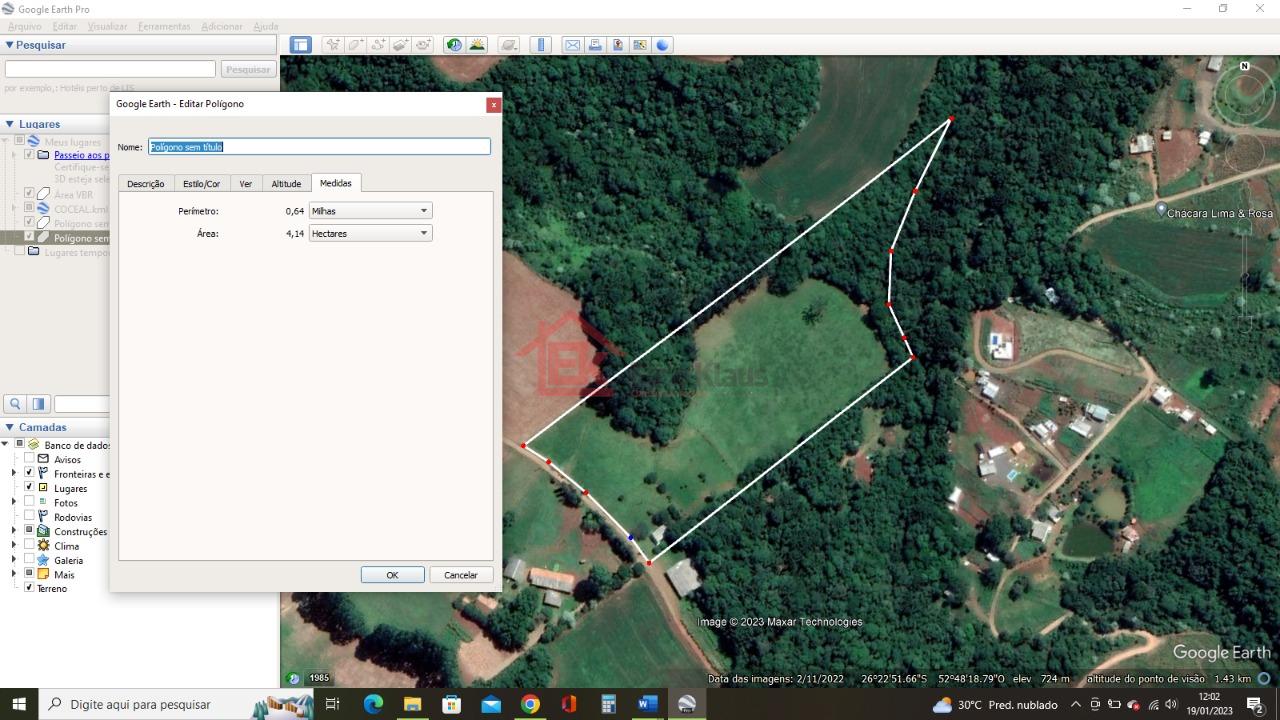Click the panel toggle icon beside the magnifier
The height and width of the screenshot is (720, 1280).
pyautogui.click(x=39, y=404)
